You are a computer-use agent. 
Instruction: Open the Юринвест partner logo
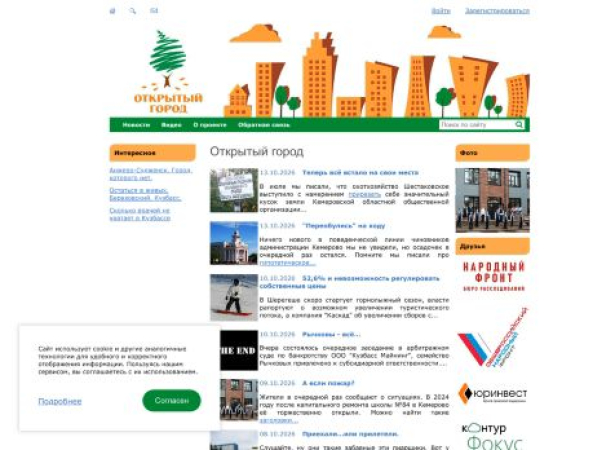click(493, 393)
